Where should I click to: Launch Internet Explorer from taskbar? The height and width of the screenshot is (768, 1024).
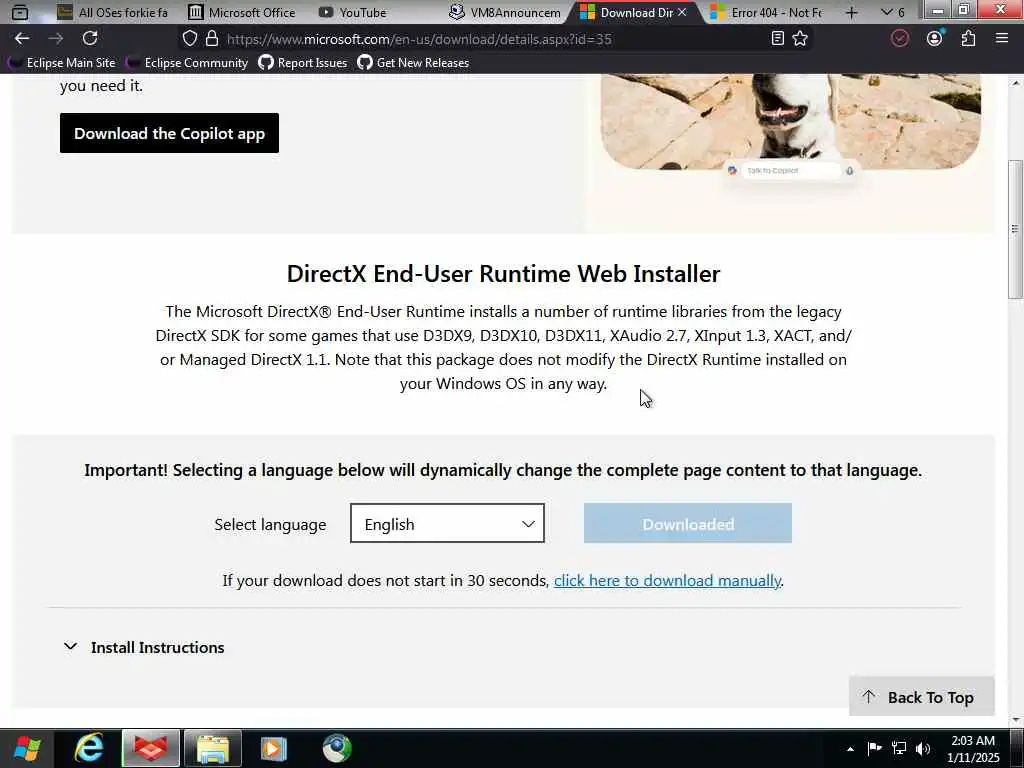(x=89, y=748)
